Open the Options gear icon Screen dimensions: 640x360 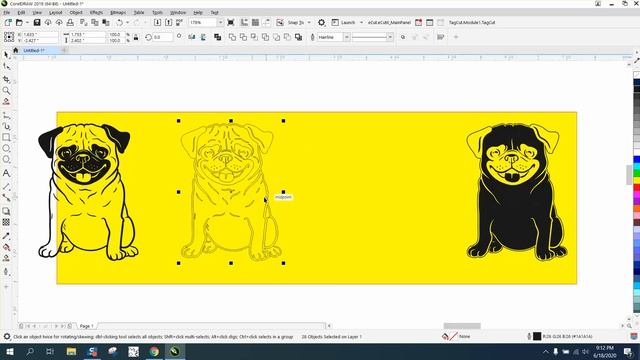322,22
